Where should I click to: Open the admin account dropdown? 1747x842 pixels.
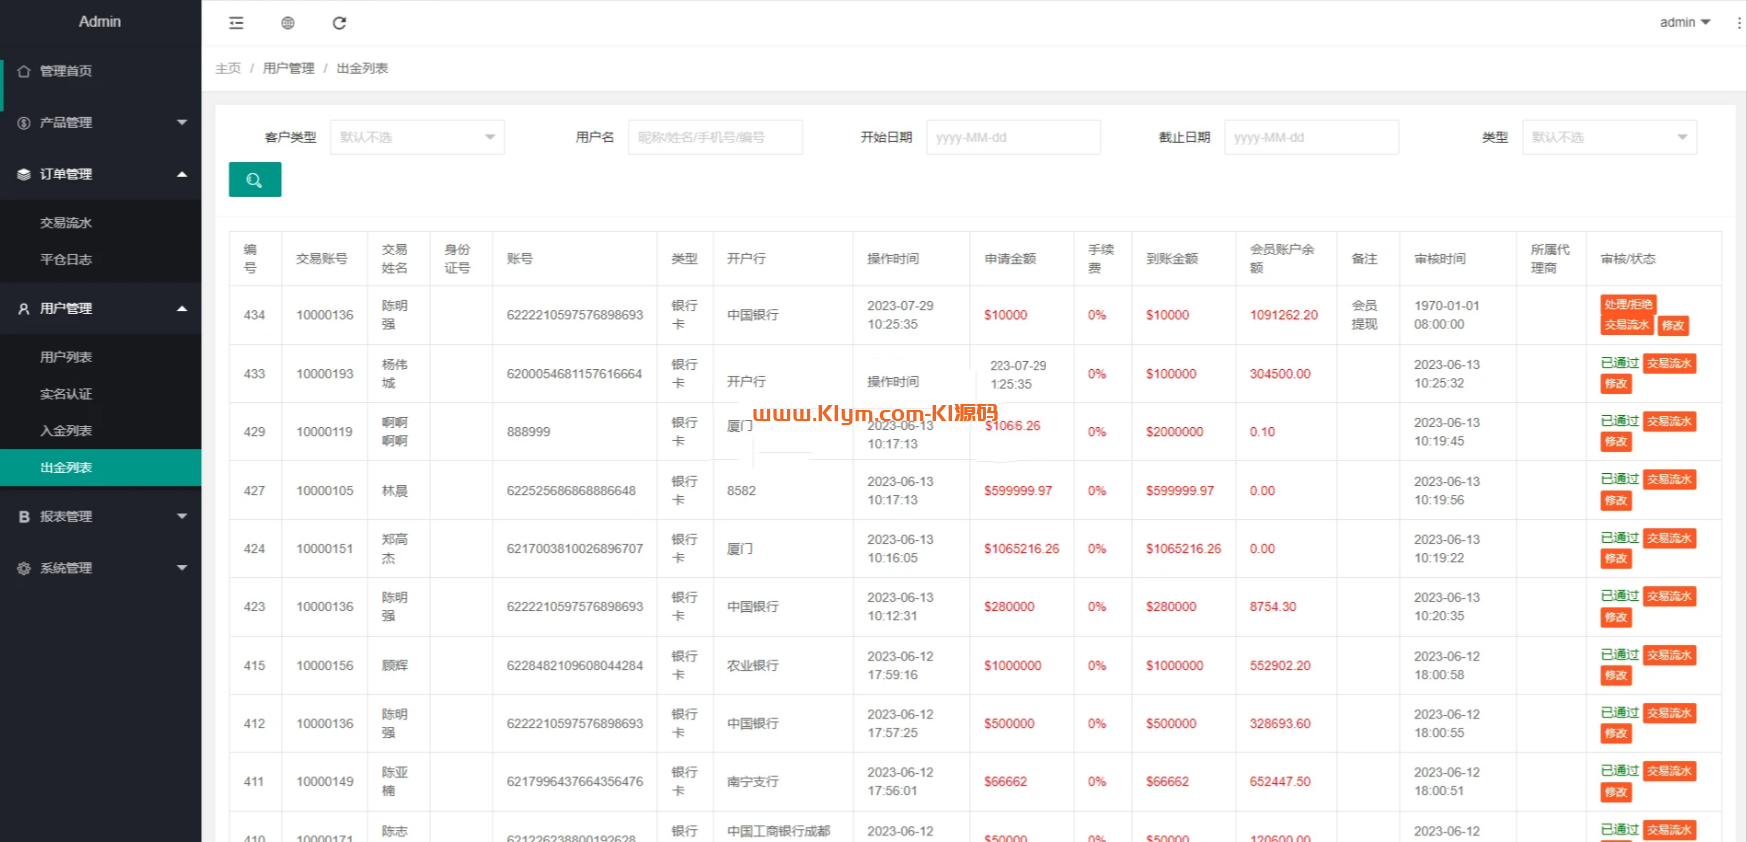1684,22
